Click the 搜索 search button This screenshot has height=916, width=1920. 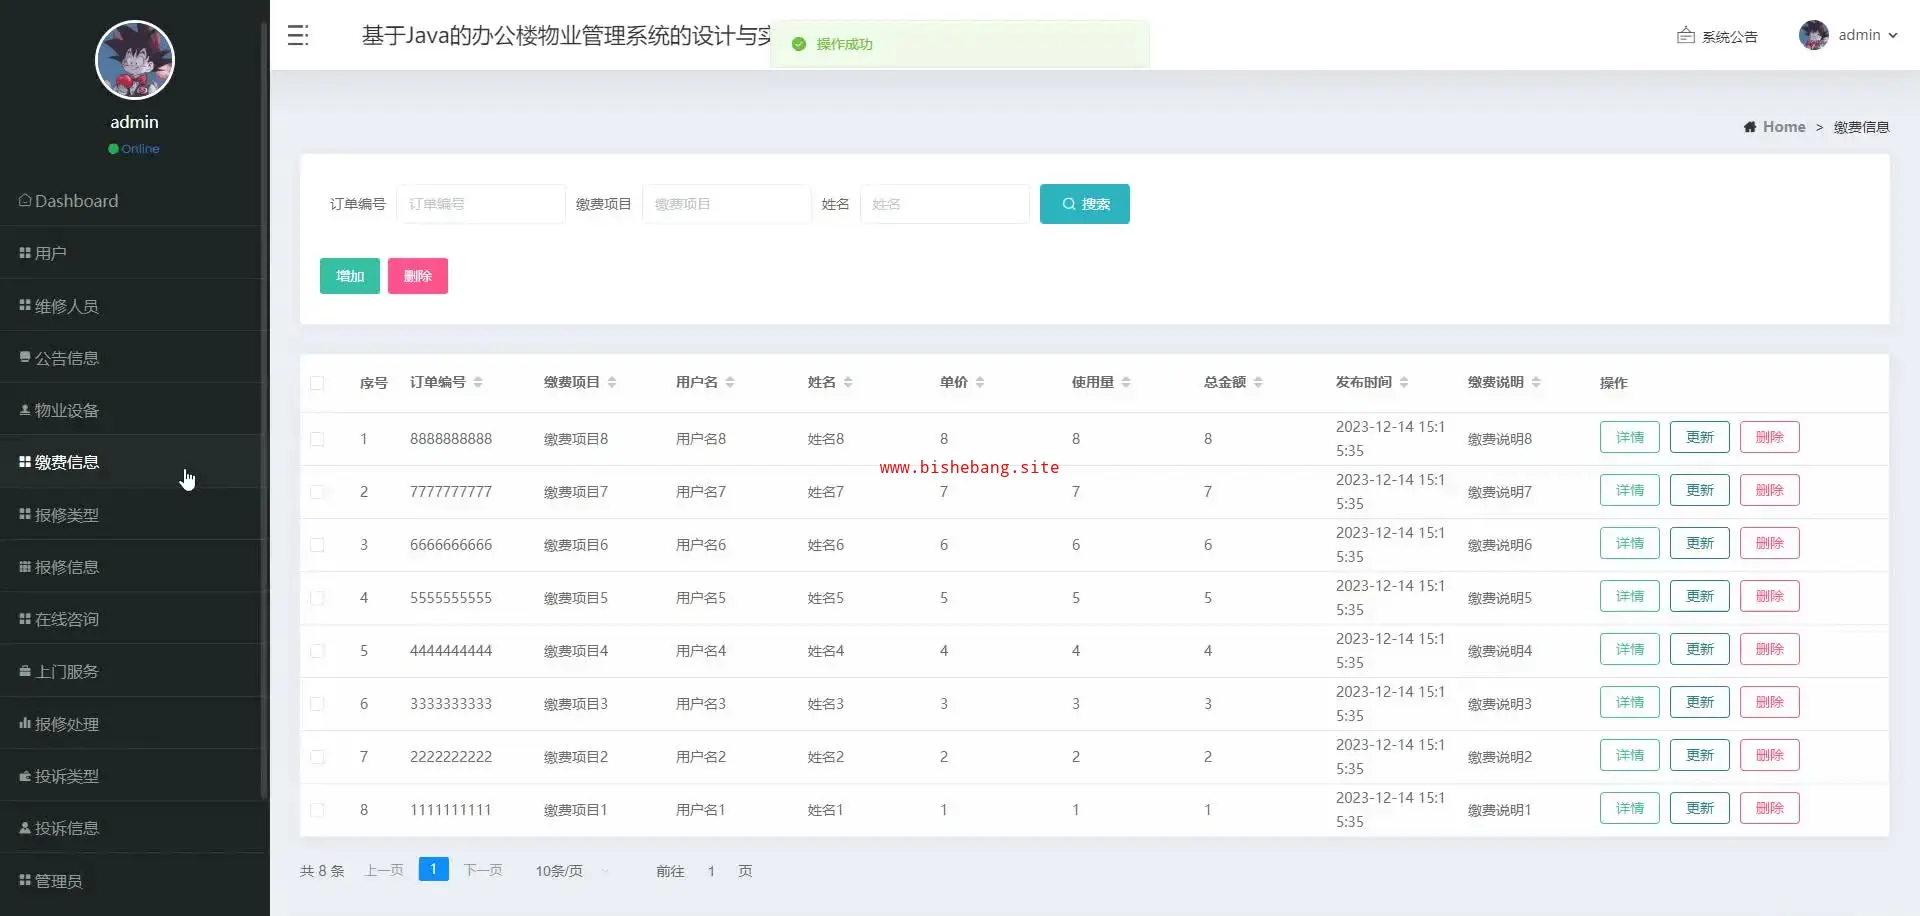tap(1085, 204)
